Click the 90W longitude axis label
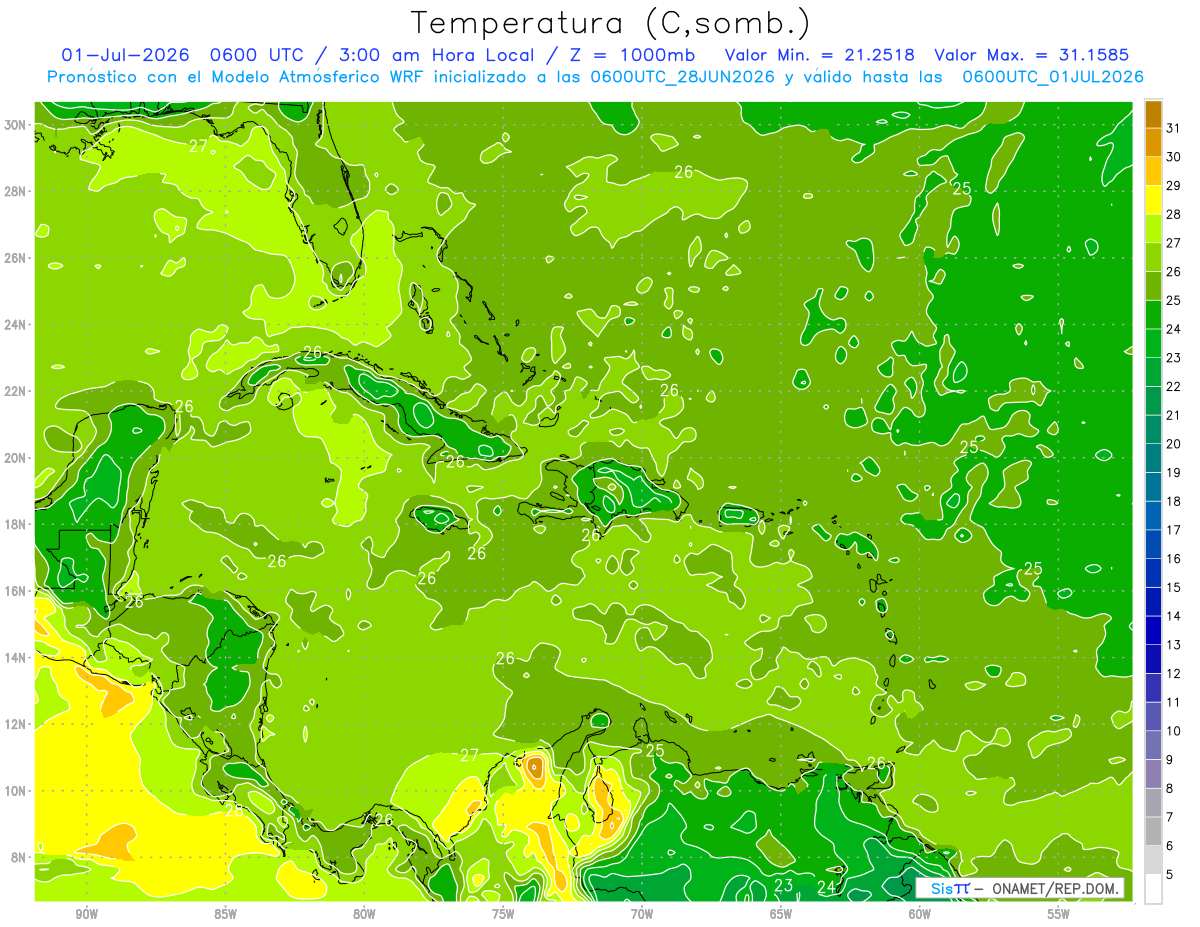 (x=86, y=914)
